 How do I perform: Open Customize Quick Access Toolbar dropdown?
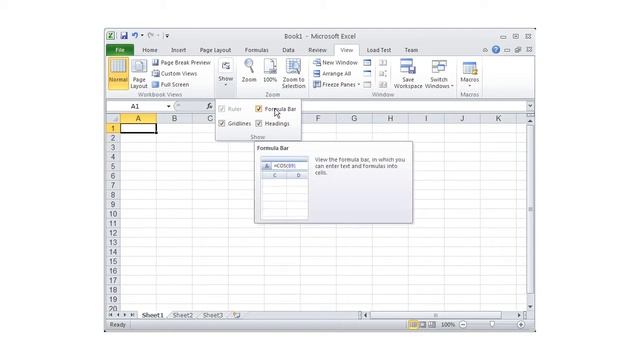pos(167,36)
